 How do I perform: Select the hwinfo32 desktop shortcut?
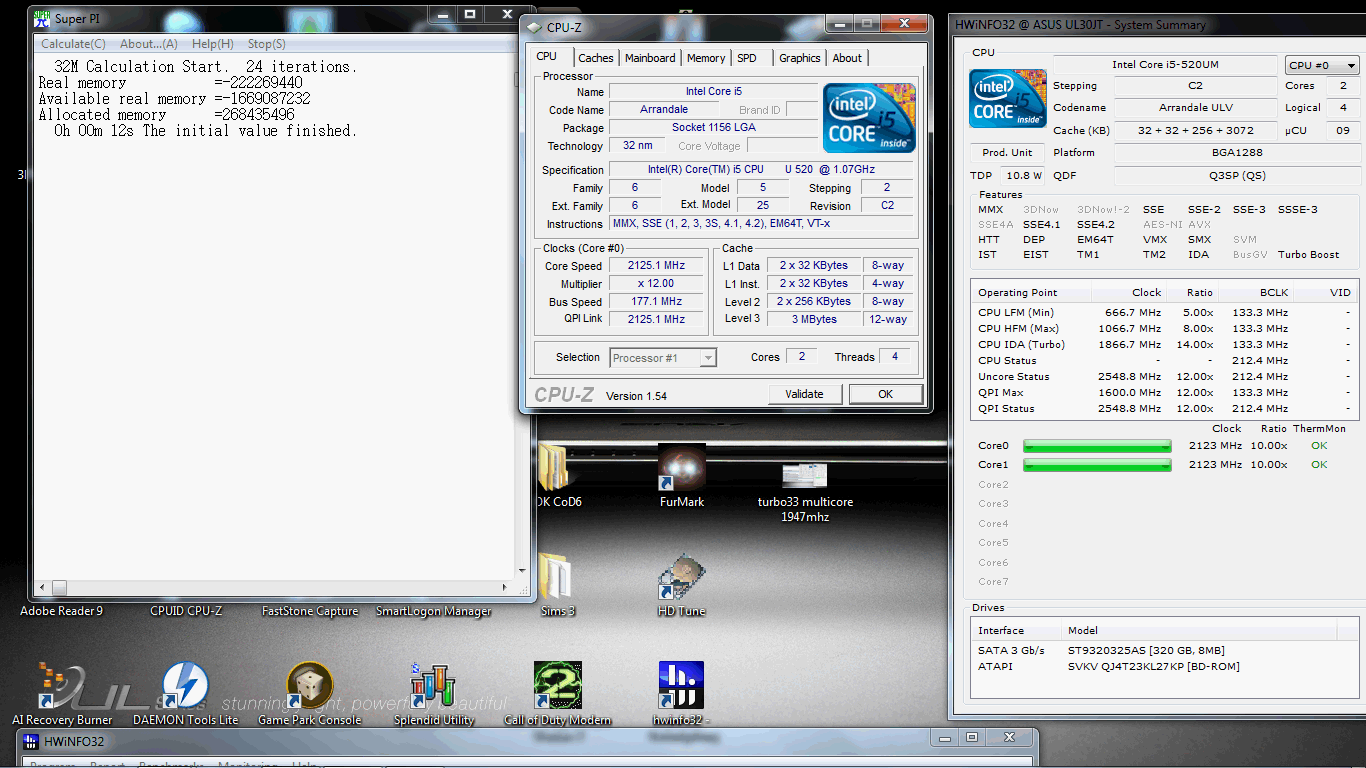coord(681,694)
